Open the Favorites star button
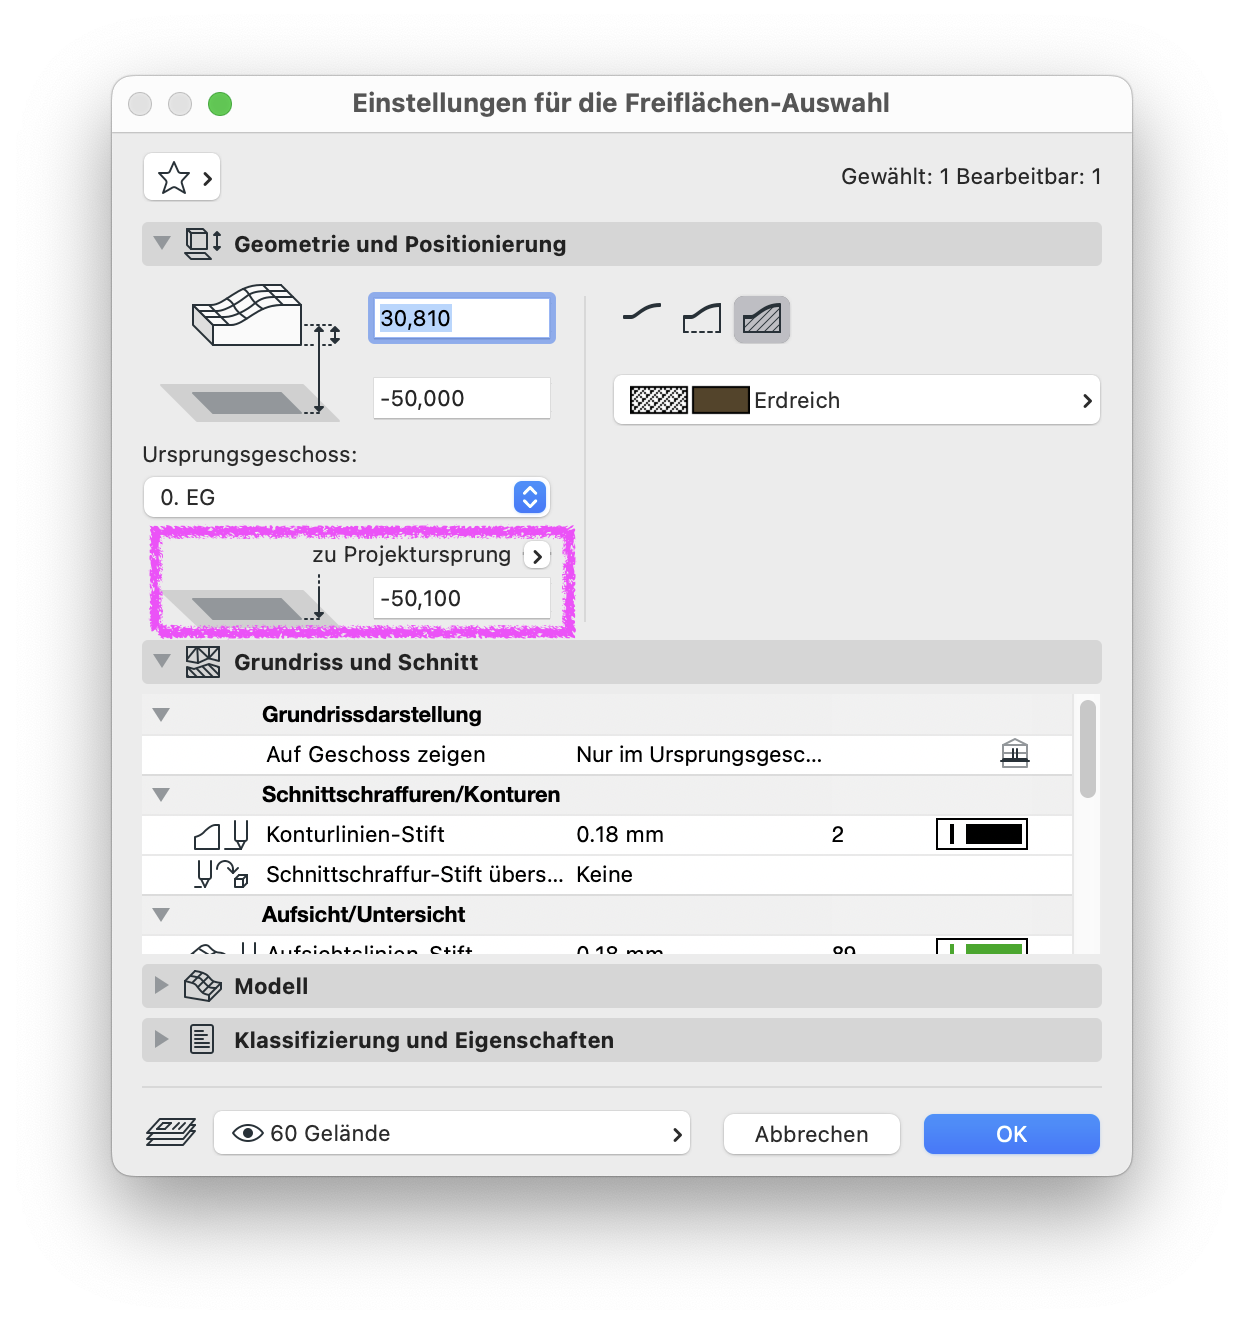1244x1324 pixels. click(182, 178)
